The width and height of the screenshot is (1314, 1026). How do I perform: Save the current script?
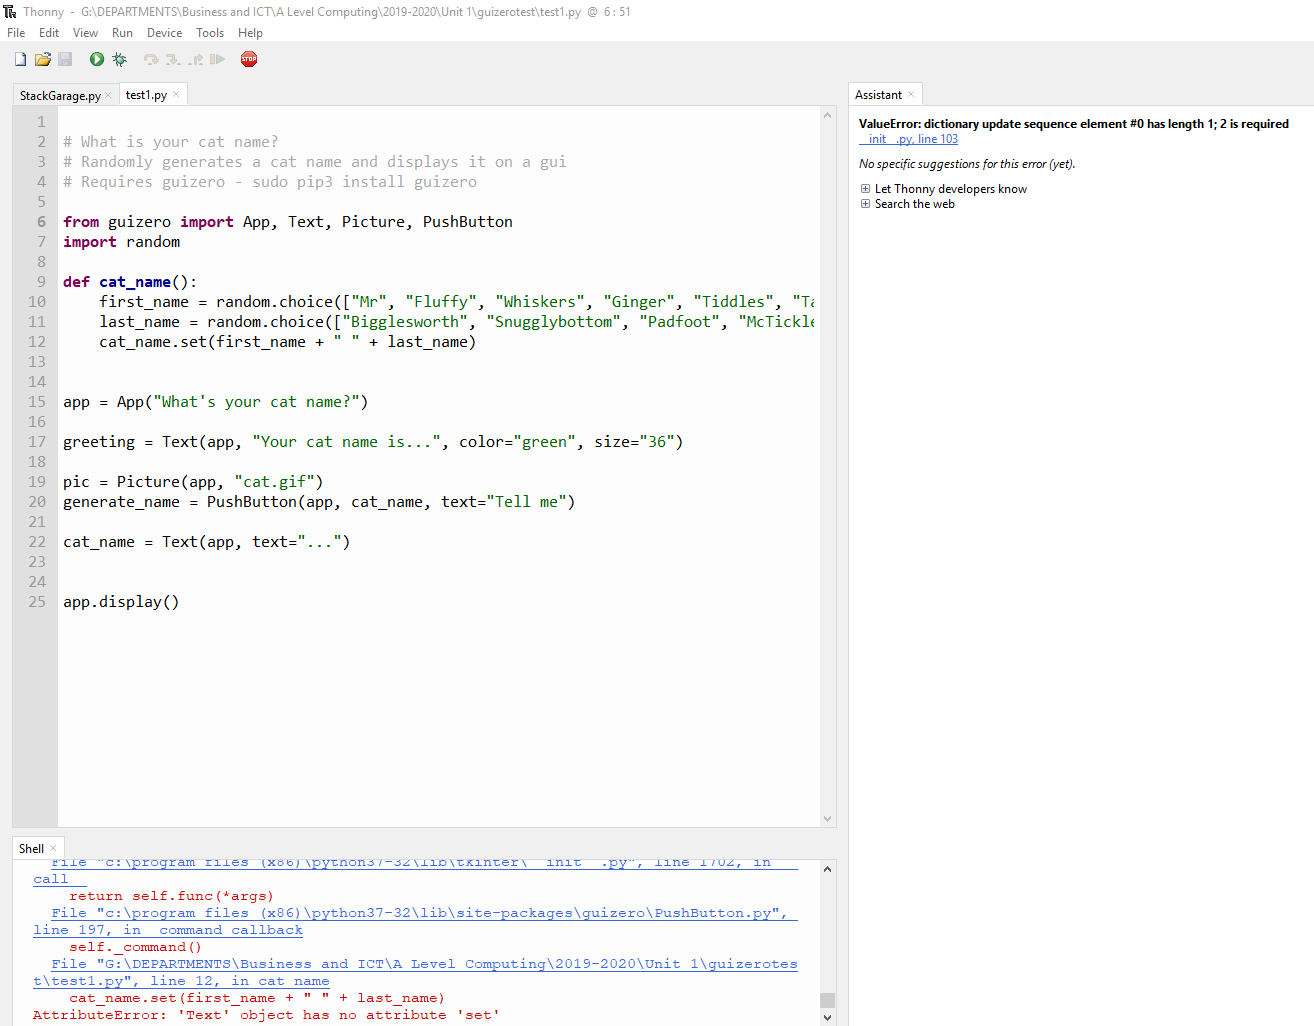click(65, 59)
